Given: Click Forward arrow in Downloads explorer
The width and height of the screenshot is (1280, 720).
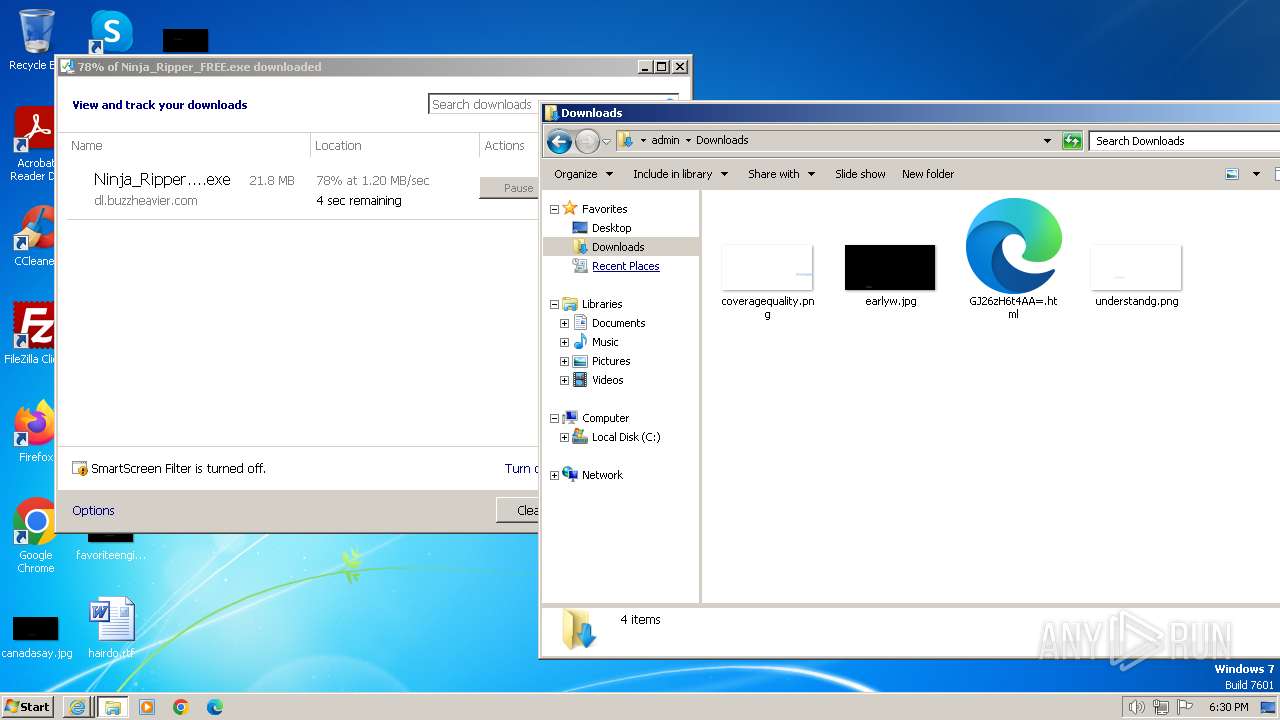Looking at the screenshot, I should pos(587,141).
